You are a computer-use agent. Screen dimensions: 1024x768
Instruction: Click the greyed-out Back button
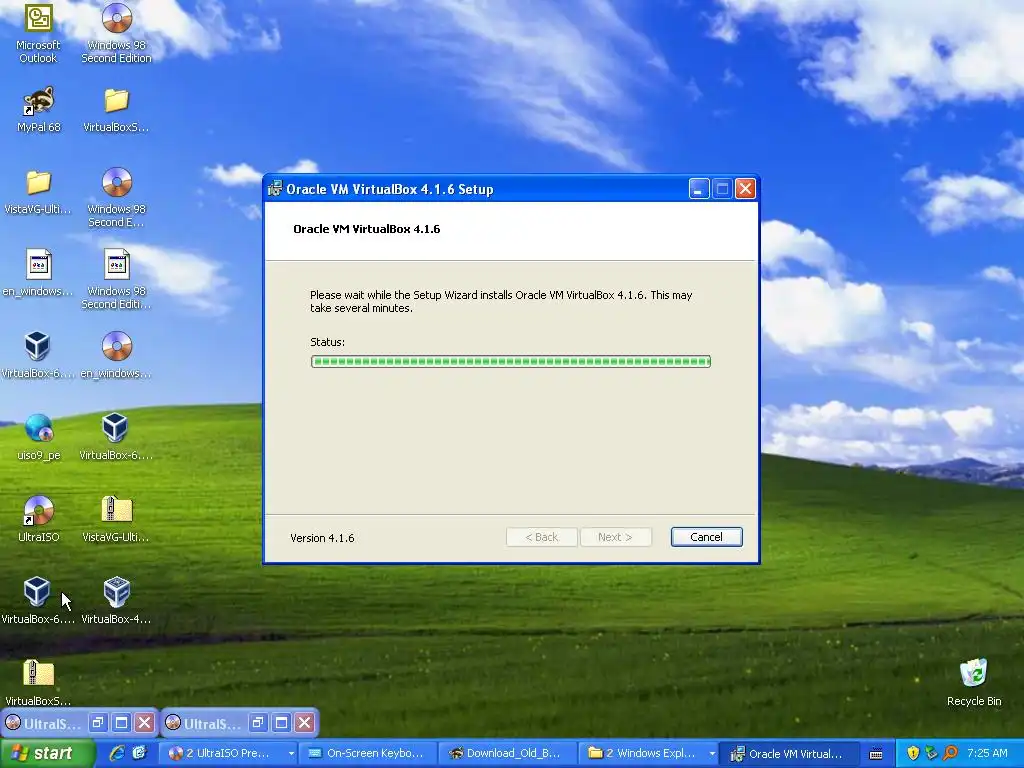tap(541, 537)
